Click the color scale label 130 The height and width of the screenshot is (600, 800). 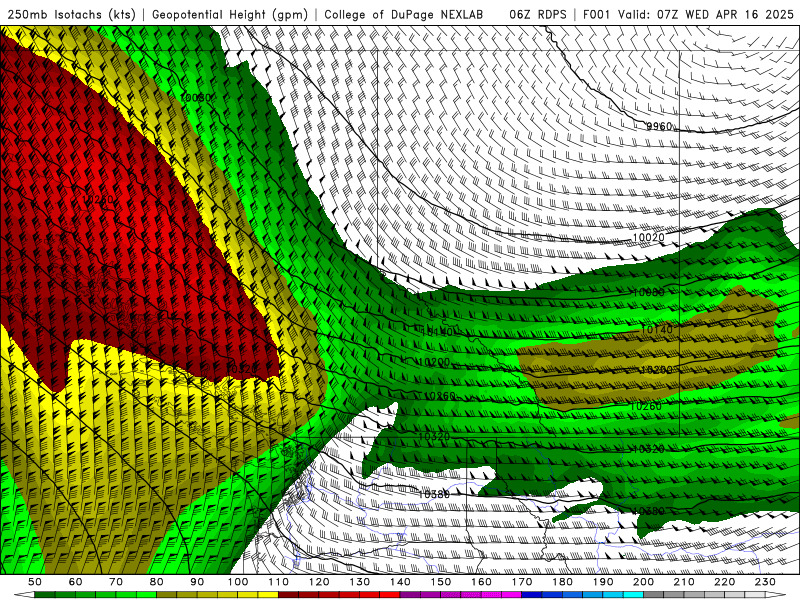coord(360,582)
